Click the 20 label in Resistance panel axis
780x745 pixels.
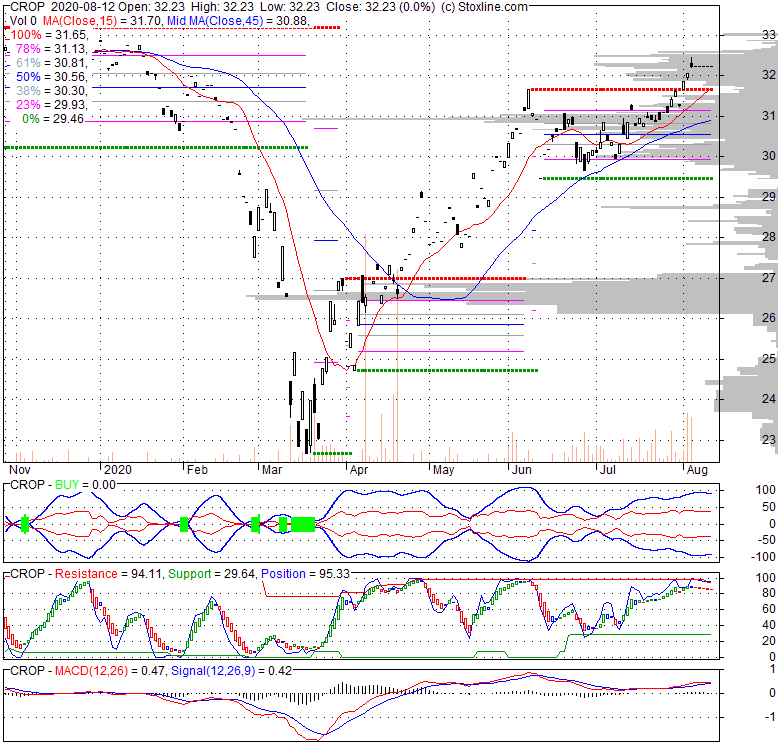pos(769,642)
